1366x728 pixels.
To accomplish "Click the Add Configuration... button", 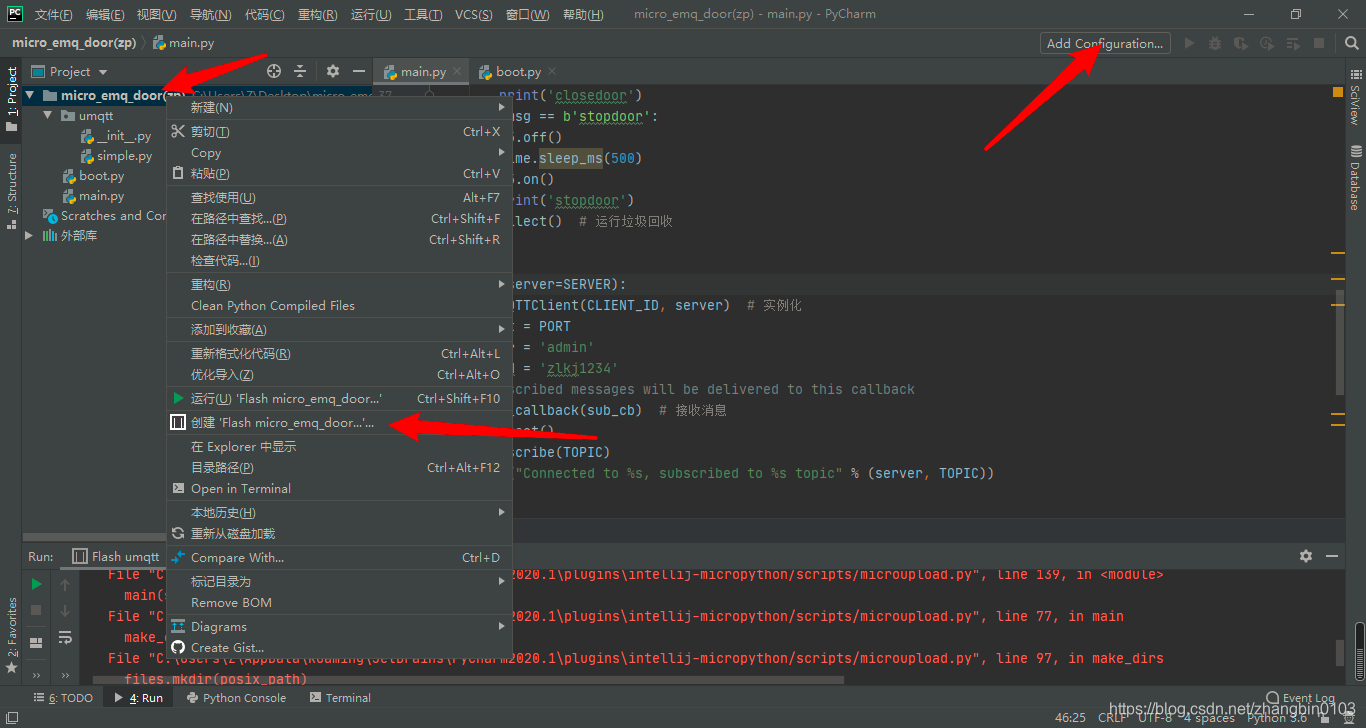I will [x=1105, y=43].
